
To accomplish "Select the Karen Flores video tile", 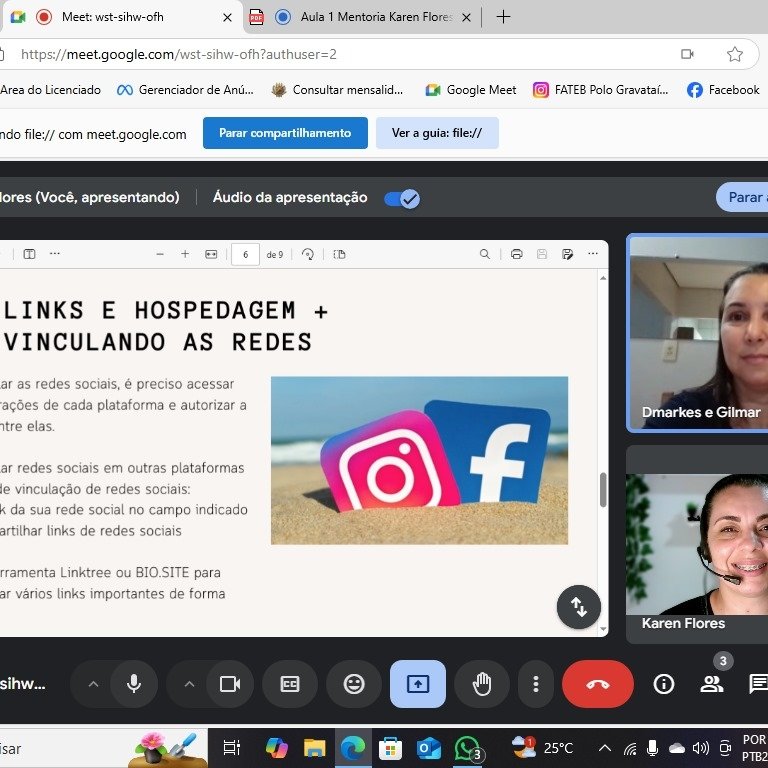I will click(x=697, y=545).
